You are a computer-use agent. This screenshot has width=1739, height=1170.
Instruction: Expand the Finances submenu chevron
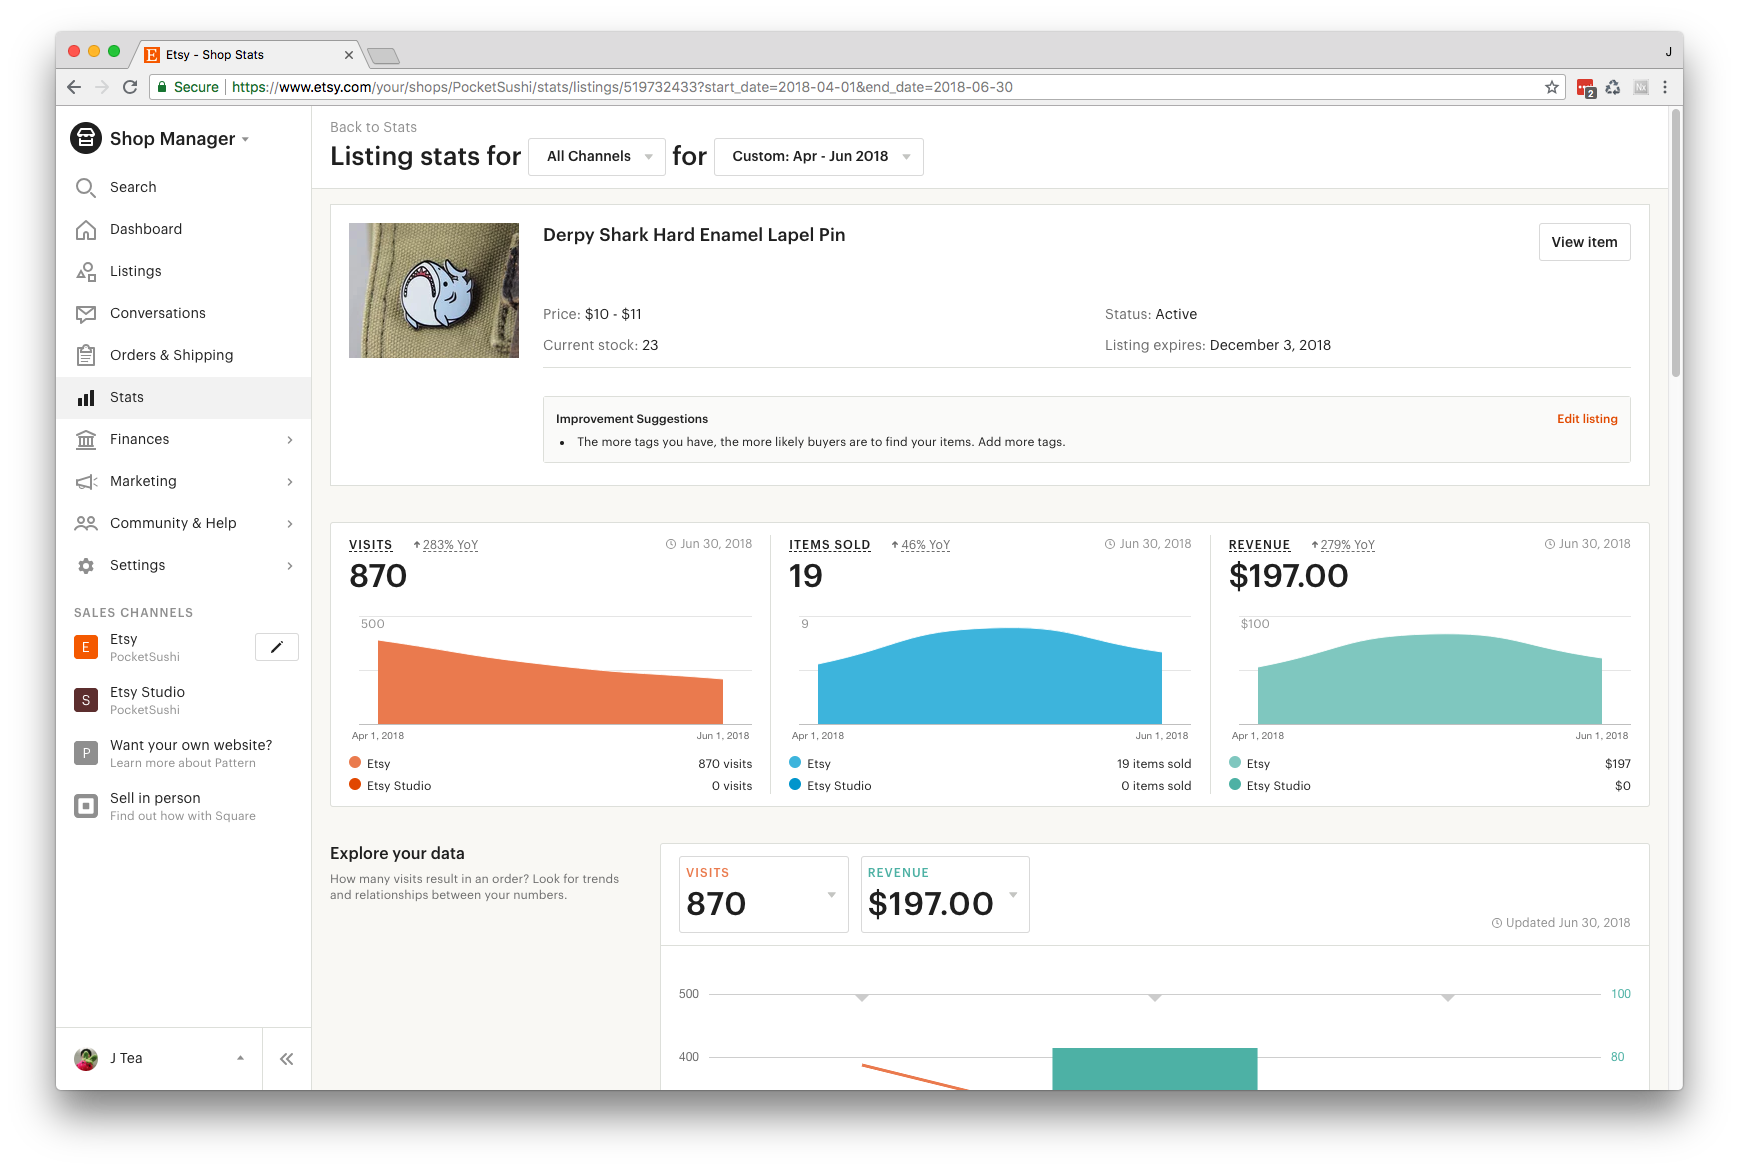click(x=290, y=440)
